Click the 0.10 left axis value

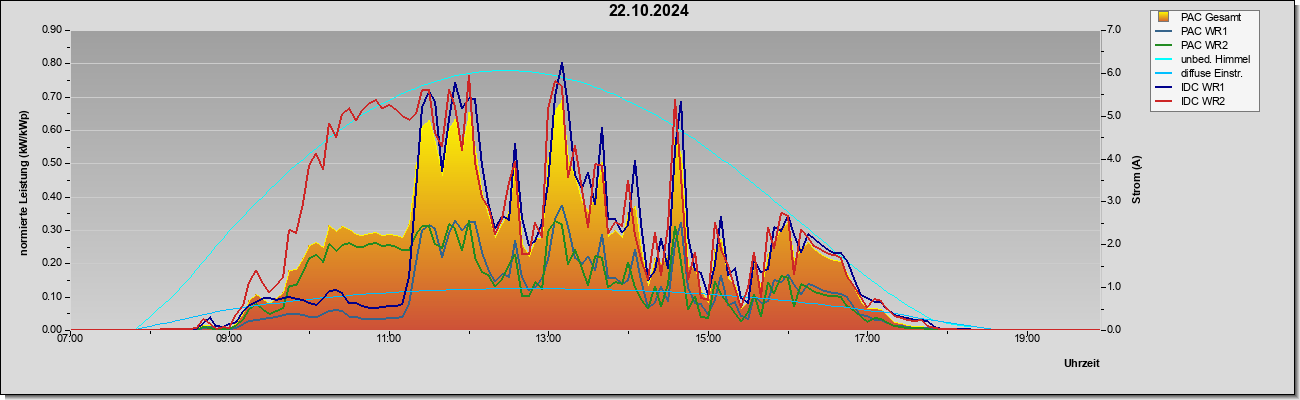coord(52,297)
